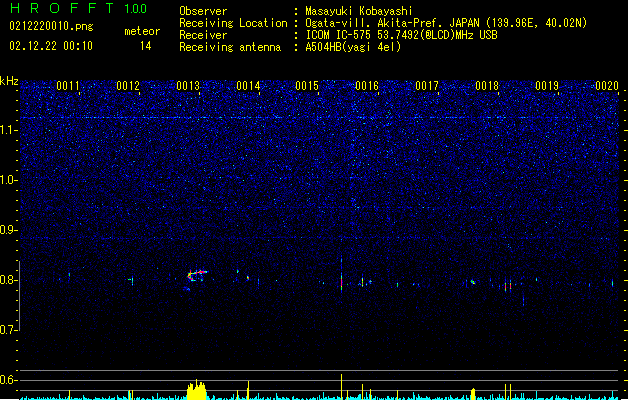Click the HROFFT 1.0.0 title text
The image size is (629, 400).
pyautogui.click(x=78, y=8)
